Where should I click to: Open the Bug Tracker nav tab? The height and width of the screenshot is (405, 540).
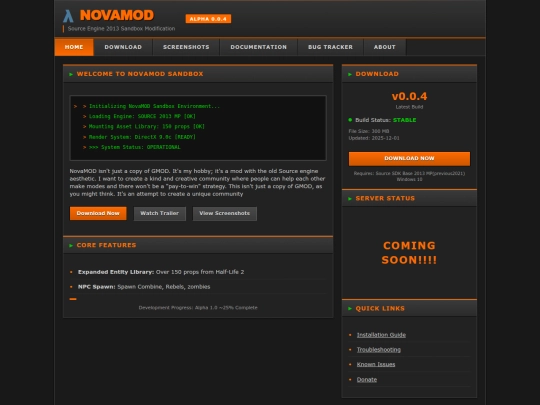(x=330, y=47)
